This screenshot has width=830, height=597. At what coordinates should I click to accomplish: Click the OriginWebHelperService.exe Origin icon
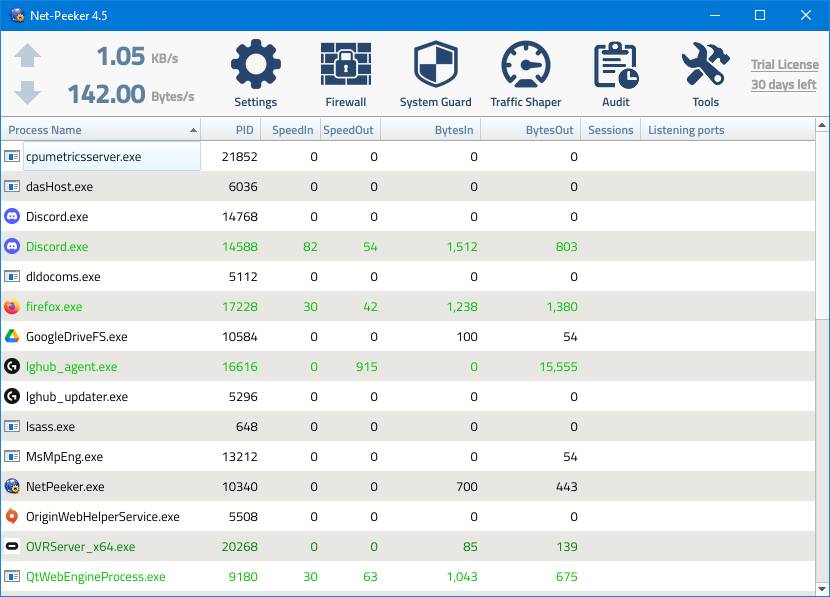12,517
